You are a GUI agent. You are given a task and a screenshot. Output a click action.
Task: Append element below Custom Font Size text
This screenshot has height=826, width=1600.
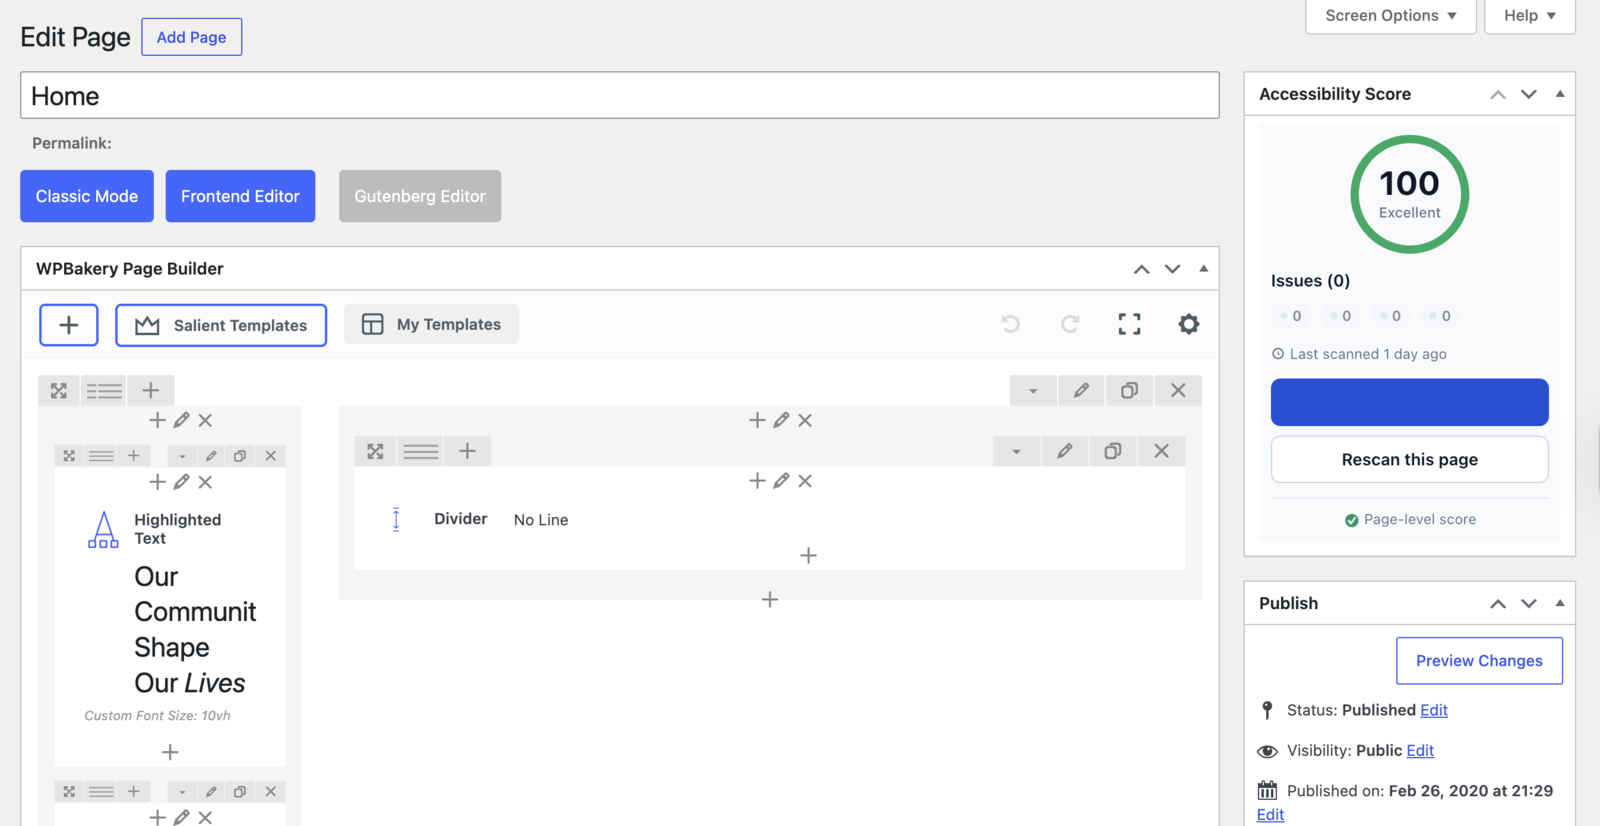point(170,752)
